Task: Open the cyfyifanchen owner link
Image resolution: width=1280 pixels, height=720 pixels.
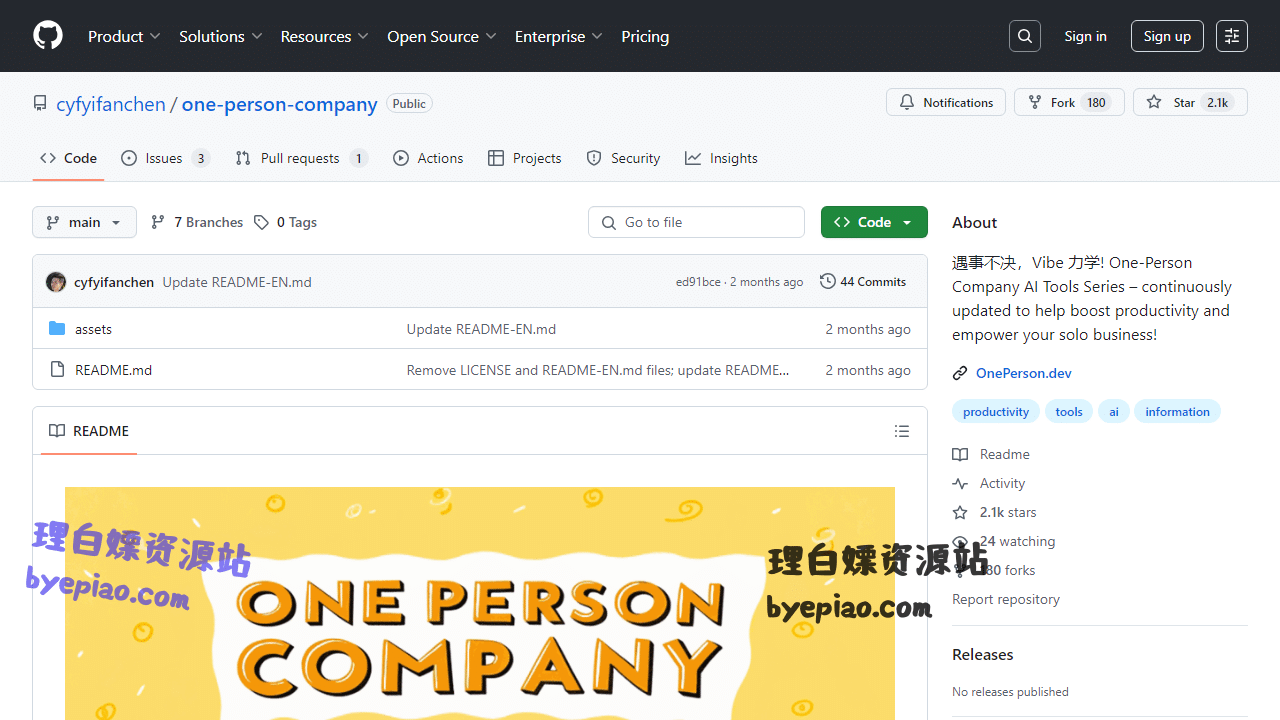Action: (x=111, y=104)
